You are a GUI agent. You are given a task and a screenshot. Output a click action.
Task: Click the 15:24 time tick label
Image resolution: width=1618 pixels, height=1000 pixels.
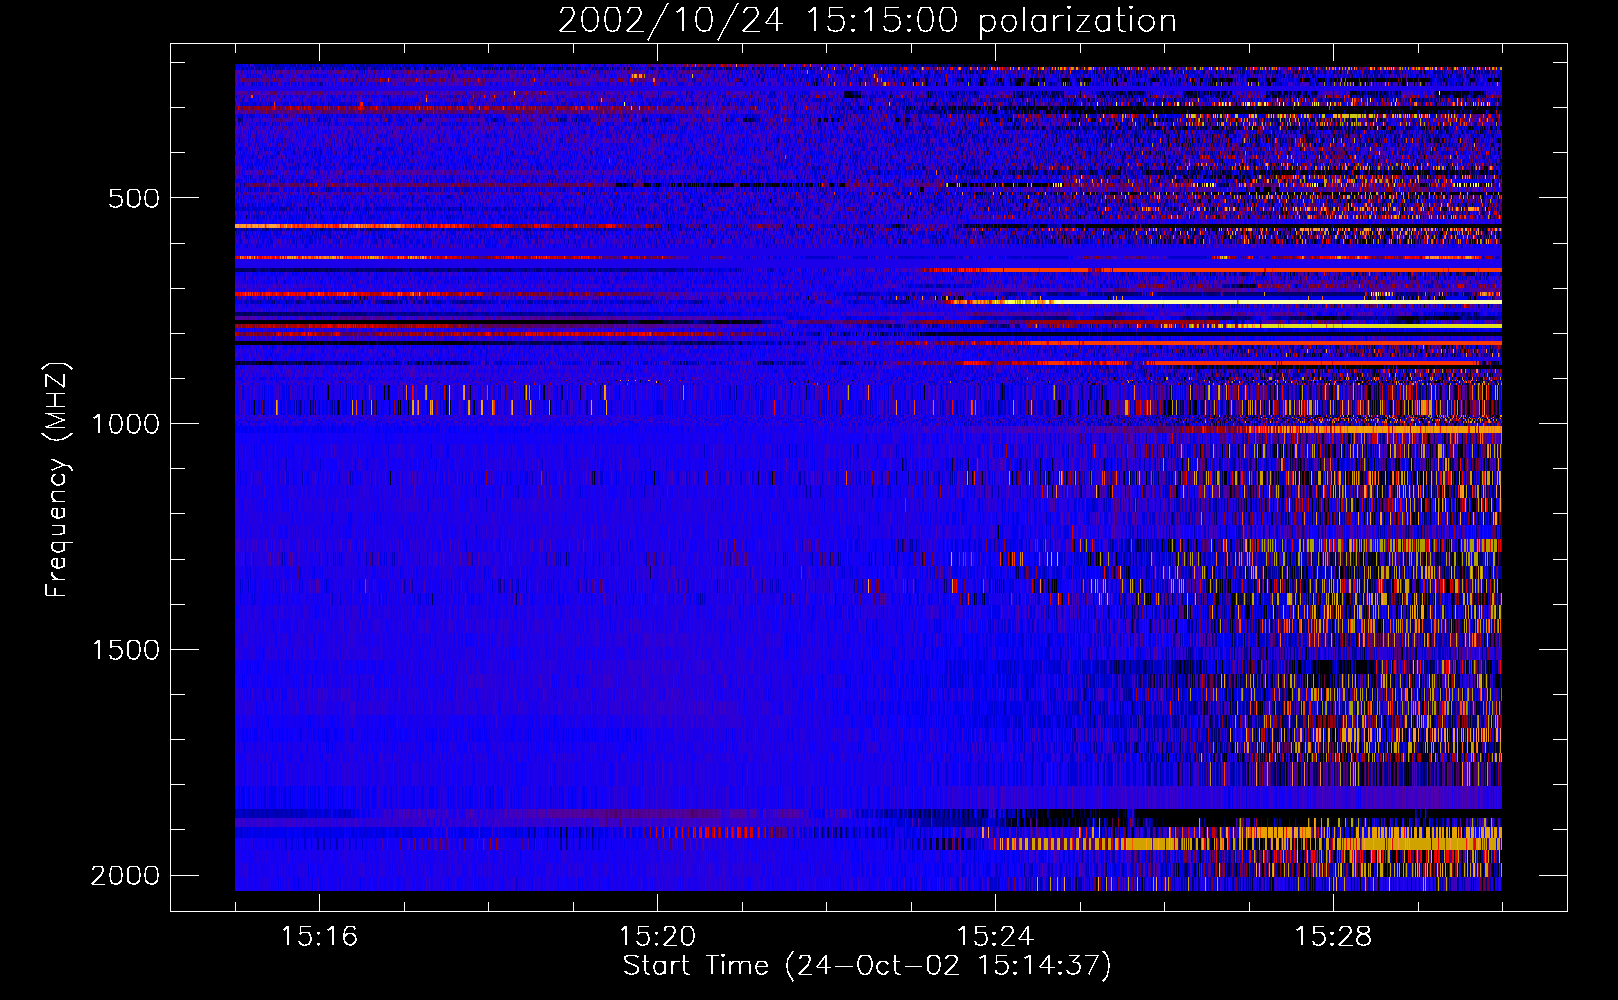995,937
